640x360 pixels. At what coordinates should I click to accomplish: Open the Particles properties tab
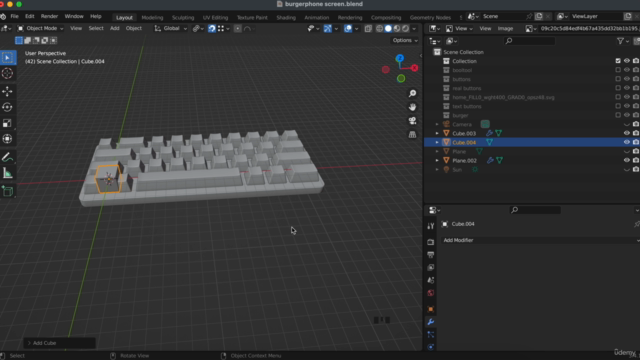click(x=431, y=334)
